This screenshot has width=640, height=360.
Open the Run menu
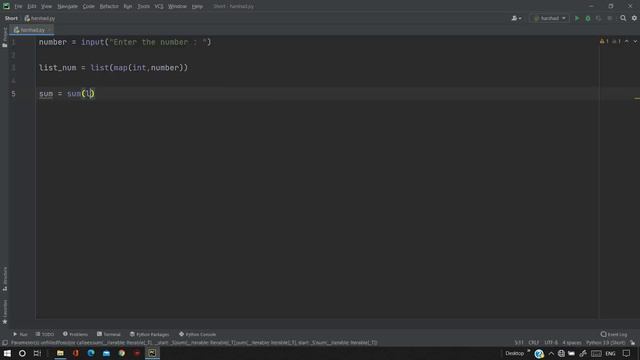(128, 7)
